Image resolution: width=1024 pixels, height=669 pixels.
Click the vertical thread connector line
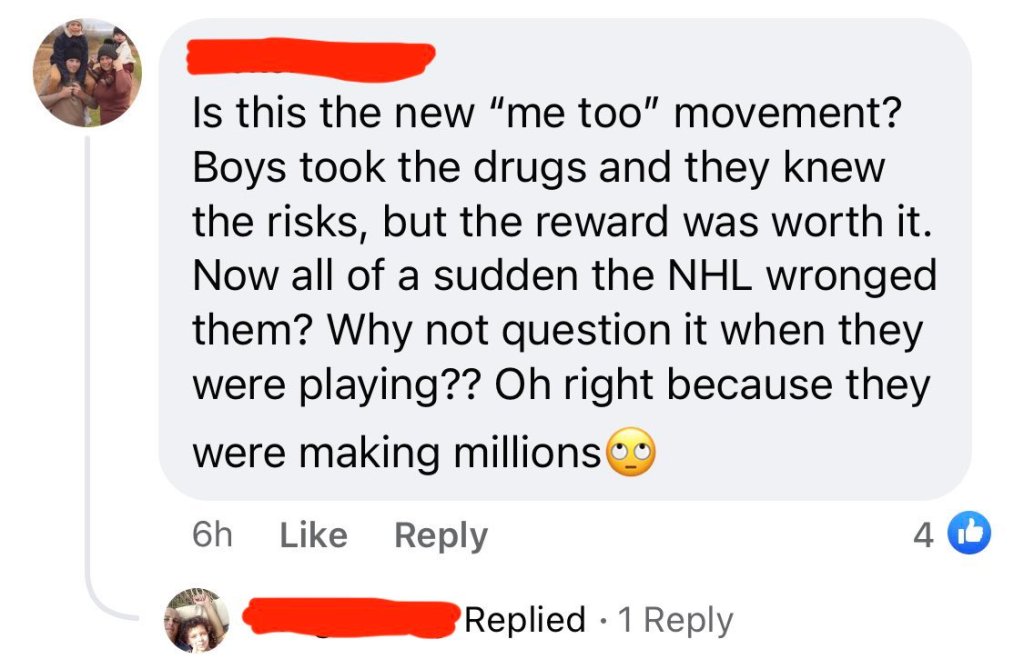(88, 359)
